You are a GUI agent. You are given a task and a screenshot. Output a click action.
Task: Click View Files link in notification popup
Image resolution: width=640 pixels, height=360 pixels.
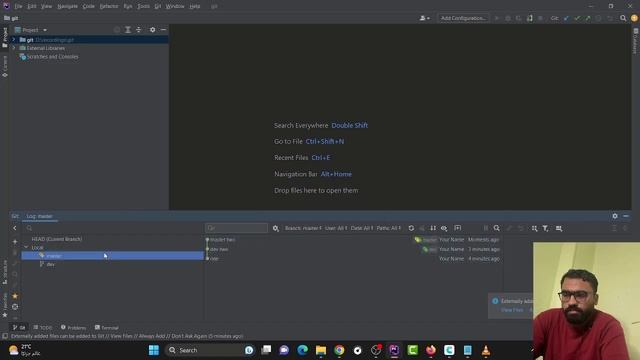[x=512, y=310]
